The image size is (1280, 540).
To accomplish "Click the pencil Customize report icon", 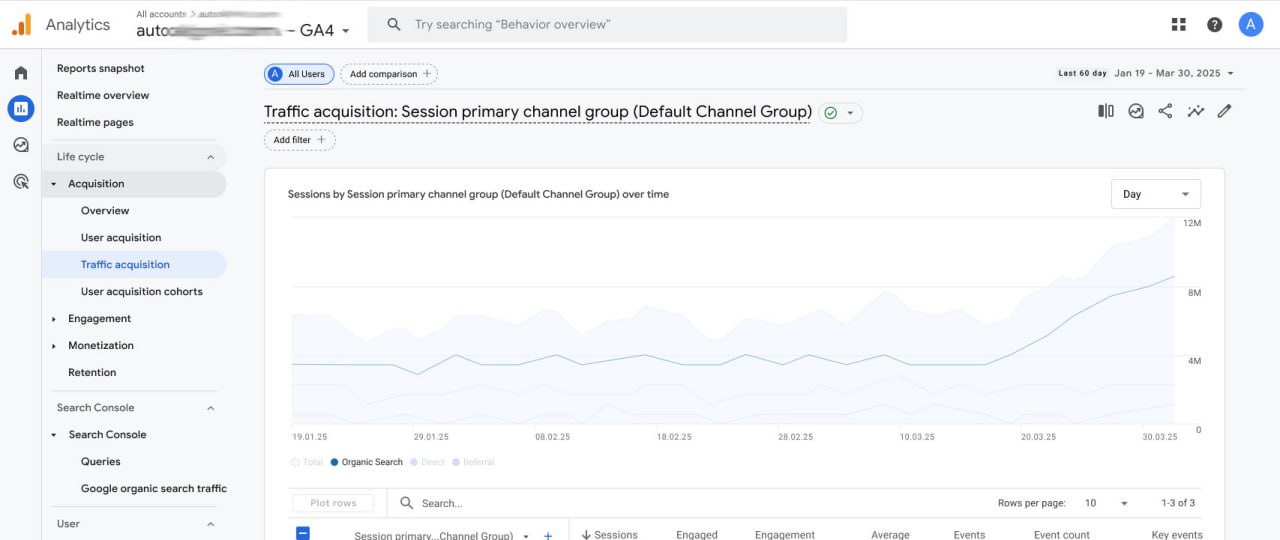I will [x=1224, y=111].
